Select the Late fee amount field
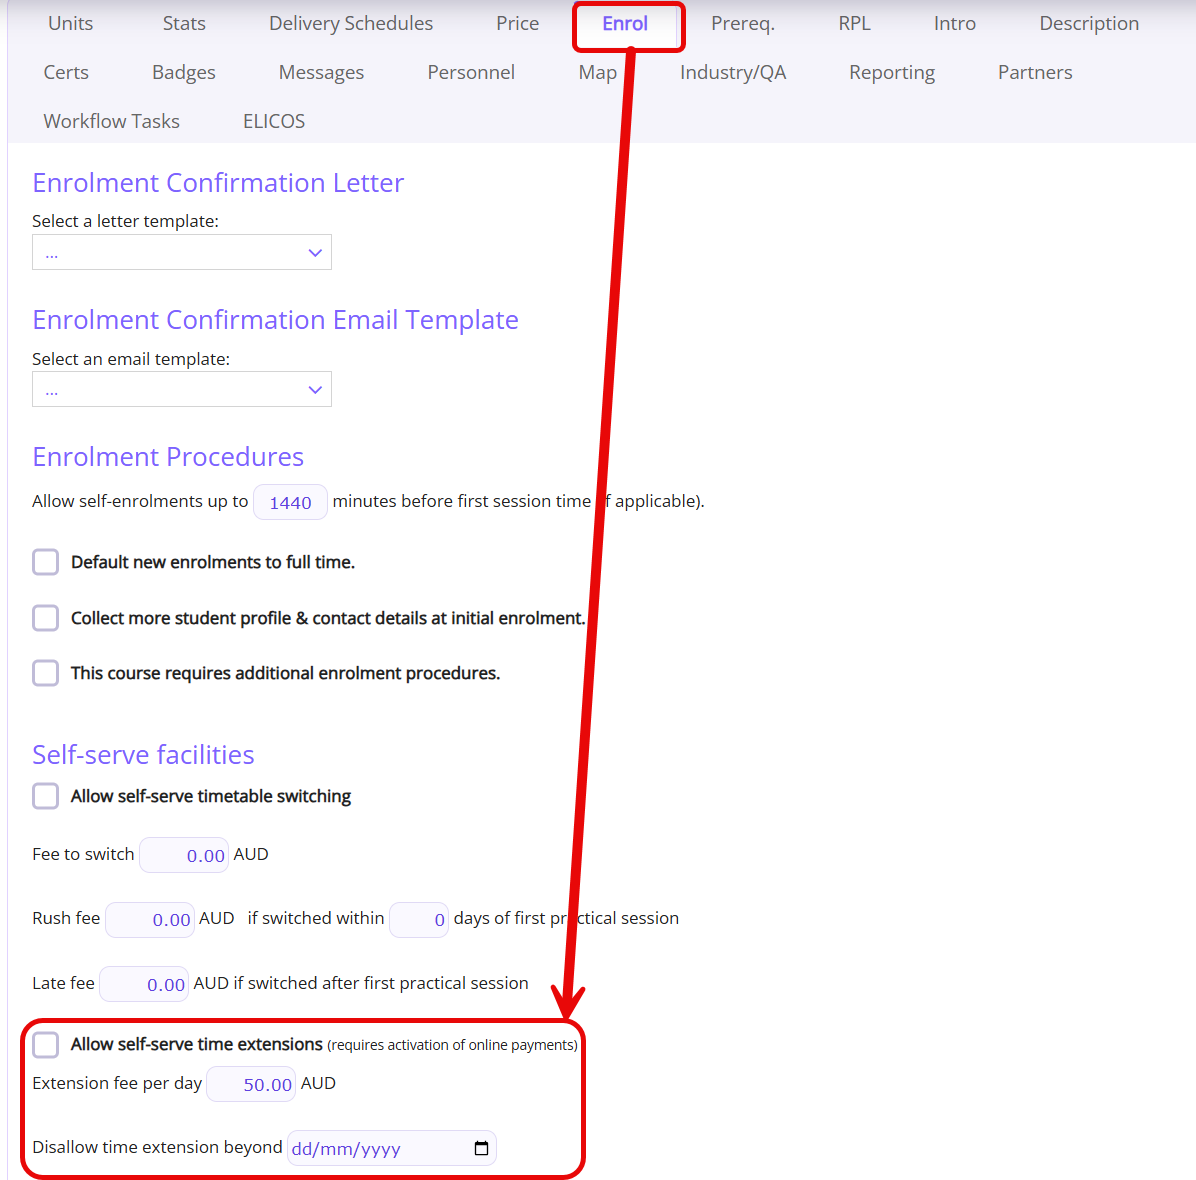This screenshot has height=1180, width=1196. point(144,984)
